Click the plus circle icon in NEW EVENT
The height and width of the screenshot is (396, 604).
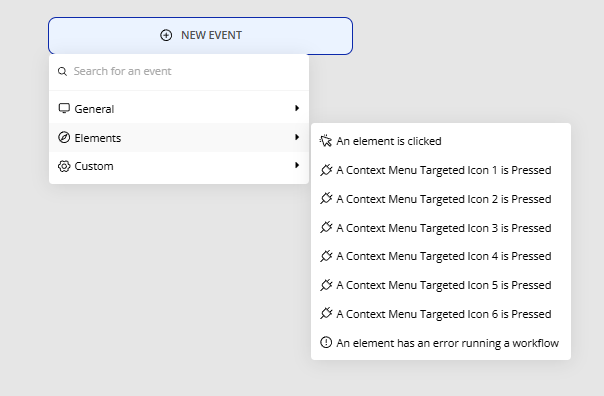click(166, 35)
